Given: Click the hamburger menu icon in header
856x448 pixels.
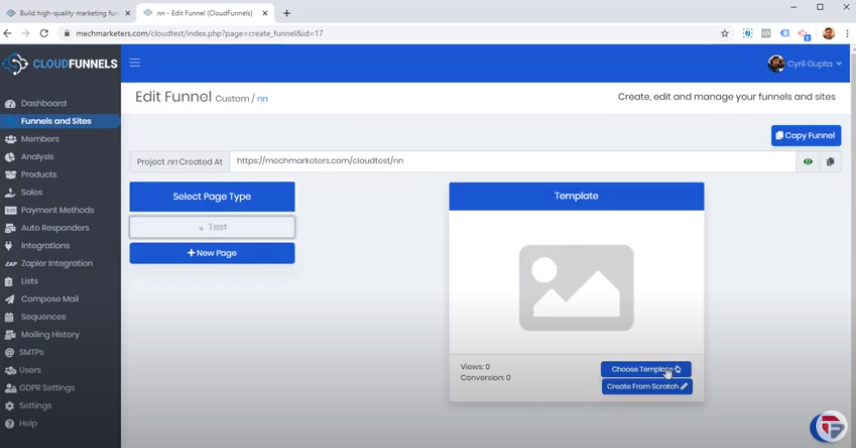Looking at the screenshot, I should click(135, 63).
